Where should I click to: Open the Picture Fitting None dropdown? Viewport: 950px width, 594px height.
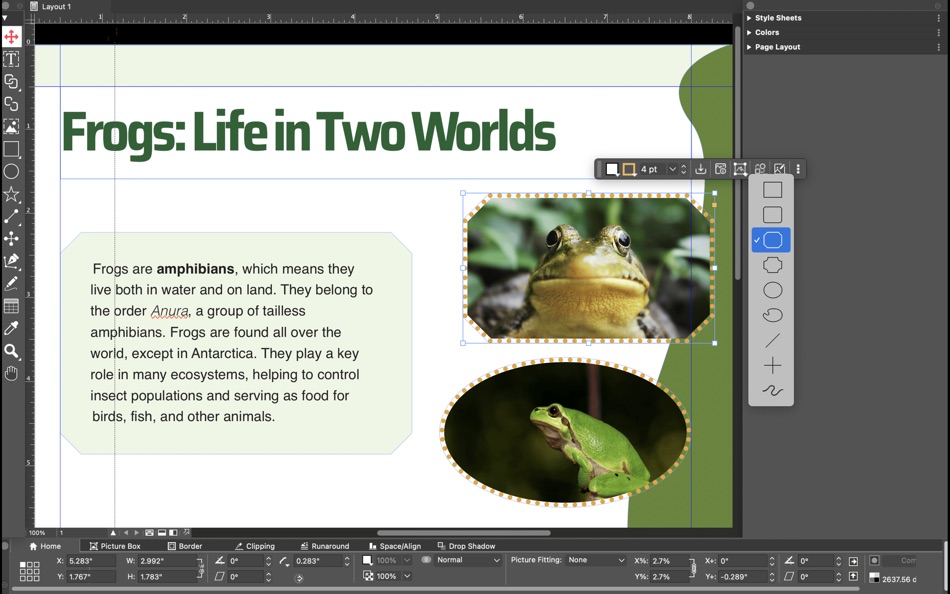[596, 561]
